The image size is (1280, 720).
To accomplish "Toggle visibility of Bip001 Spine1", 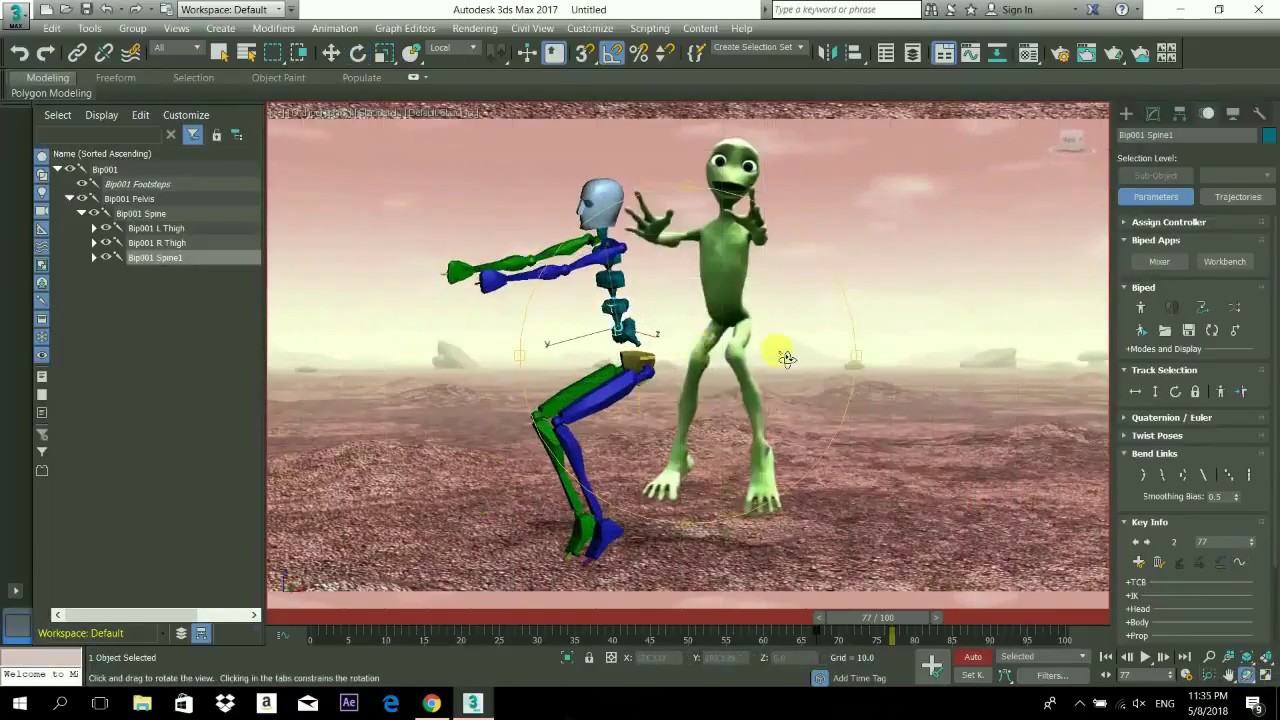I will pyautogui.click(x=106, y=258).
